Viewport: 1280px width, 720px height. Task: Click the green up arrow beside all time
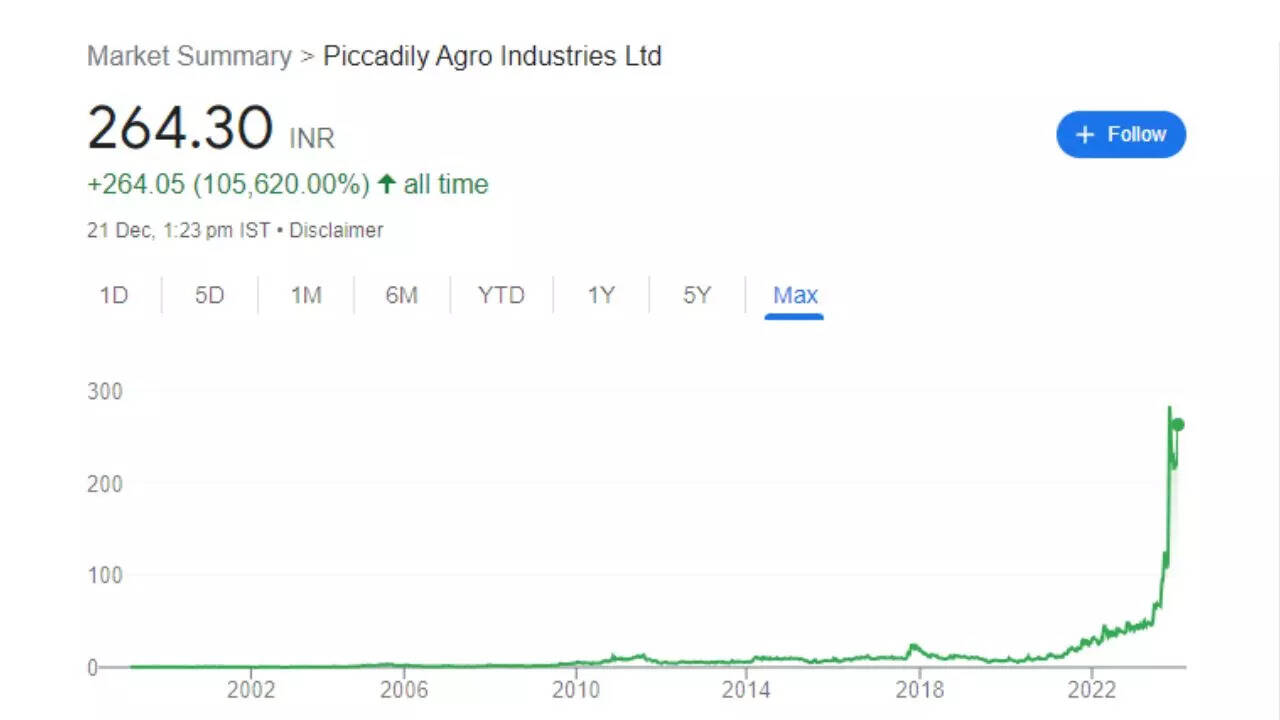click(x=386, y=184)
